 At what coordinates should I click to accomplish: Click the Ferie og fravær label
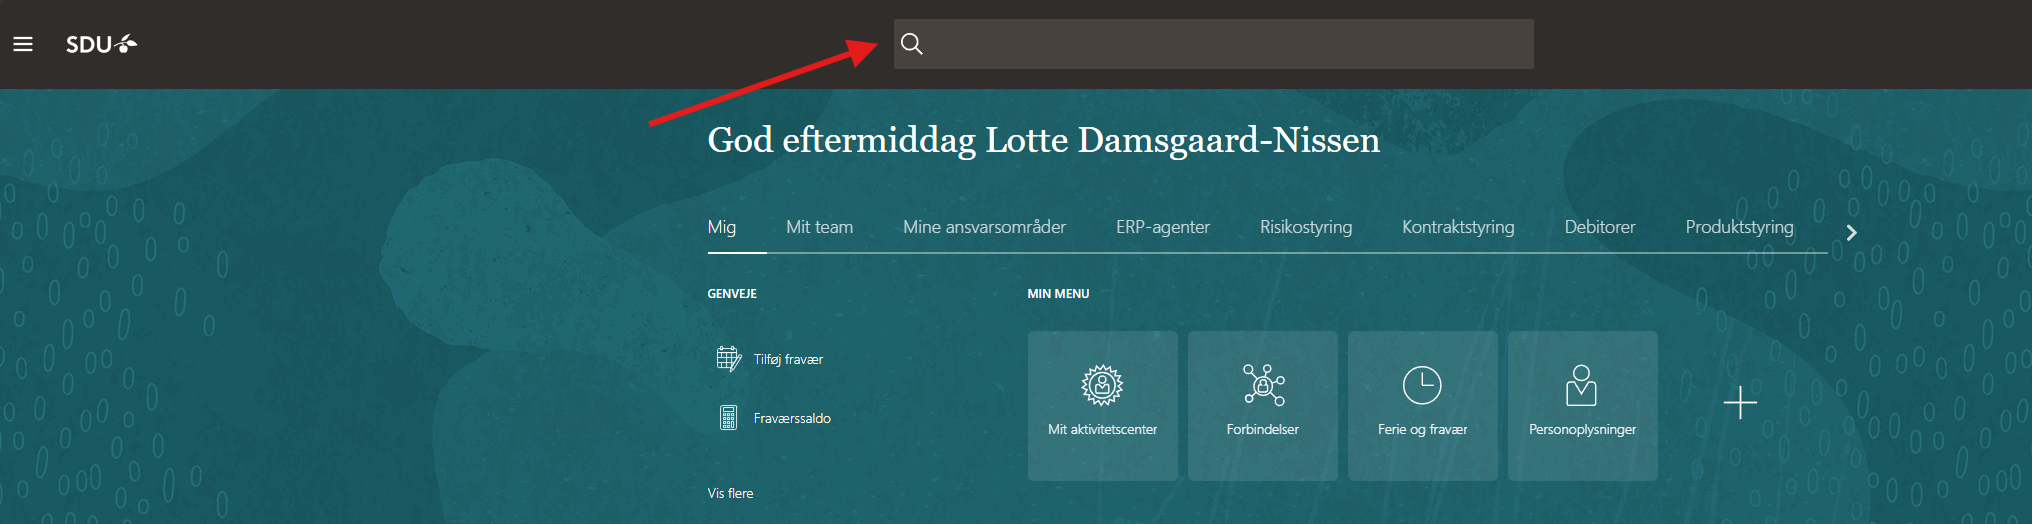[1422, 429]
